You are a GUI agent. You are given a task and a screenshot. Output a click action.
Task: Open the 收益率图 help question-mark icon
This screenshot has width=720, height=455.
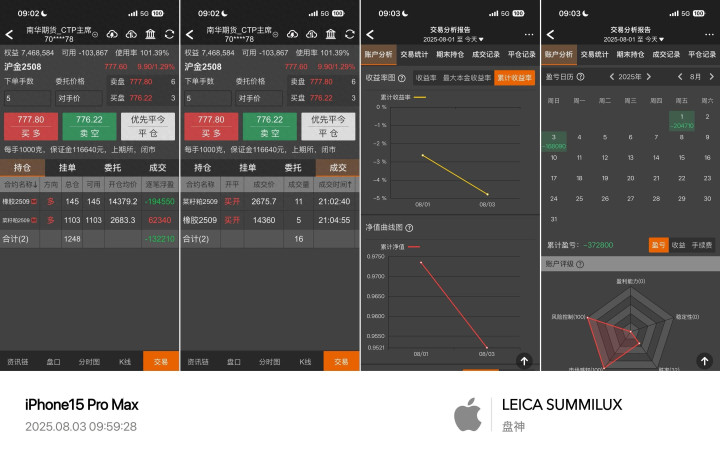click(402, 78)
